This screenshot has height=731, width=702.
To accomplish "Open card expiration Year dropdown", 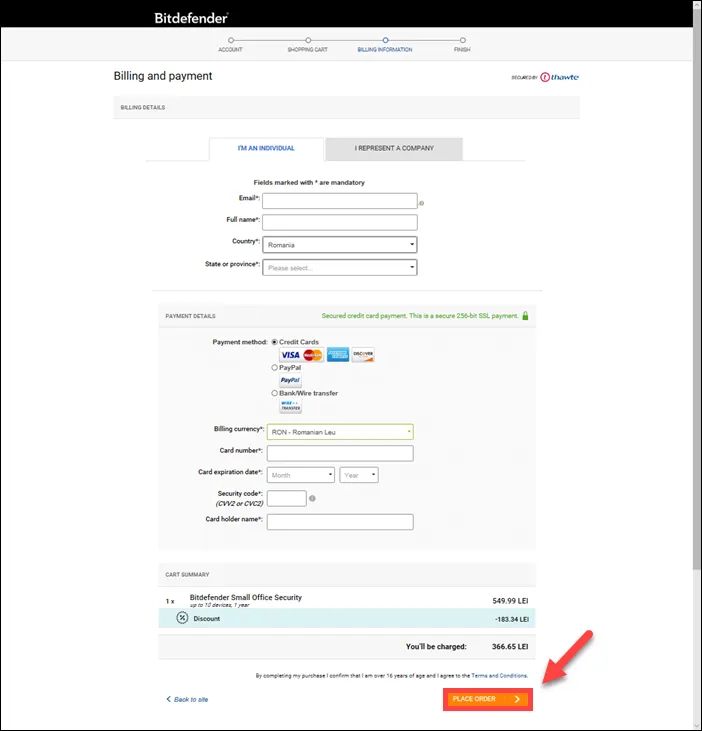I will (359, 475).
